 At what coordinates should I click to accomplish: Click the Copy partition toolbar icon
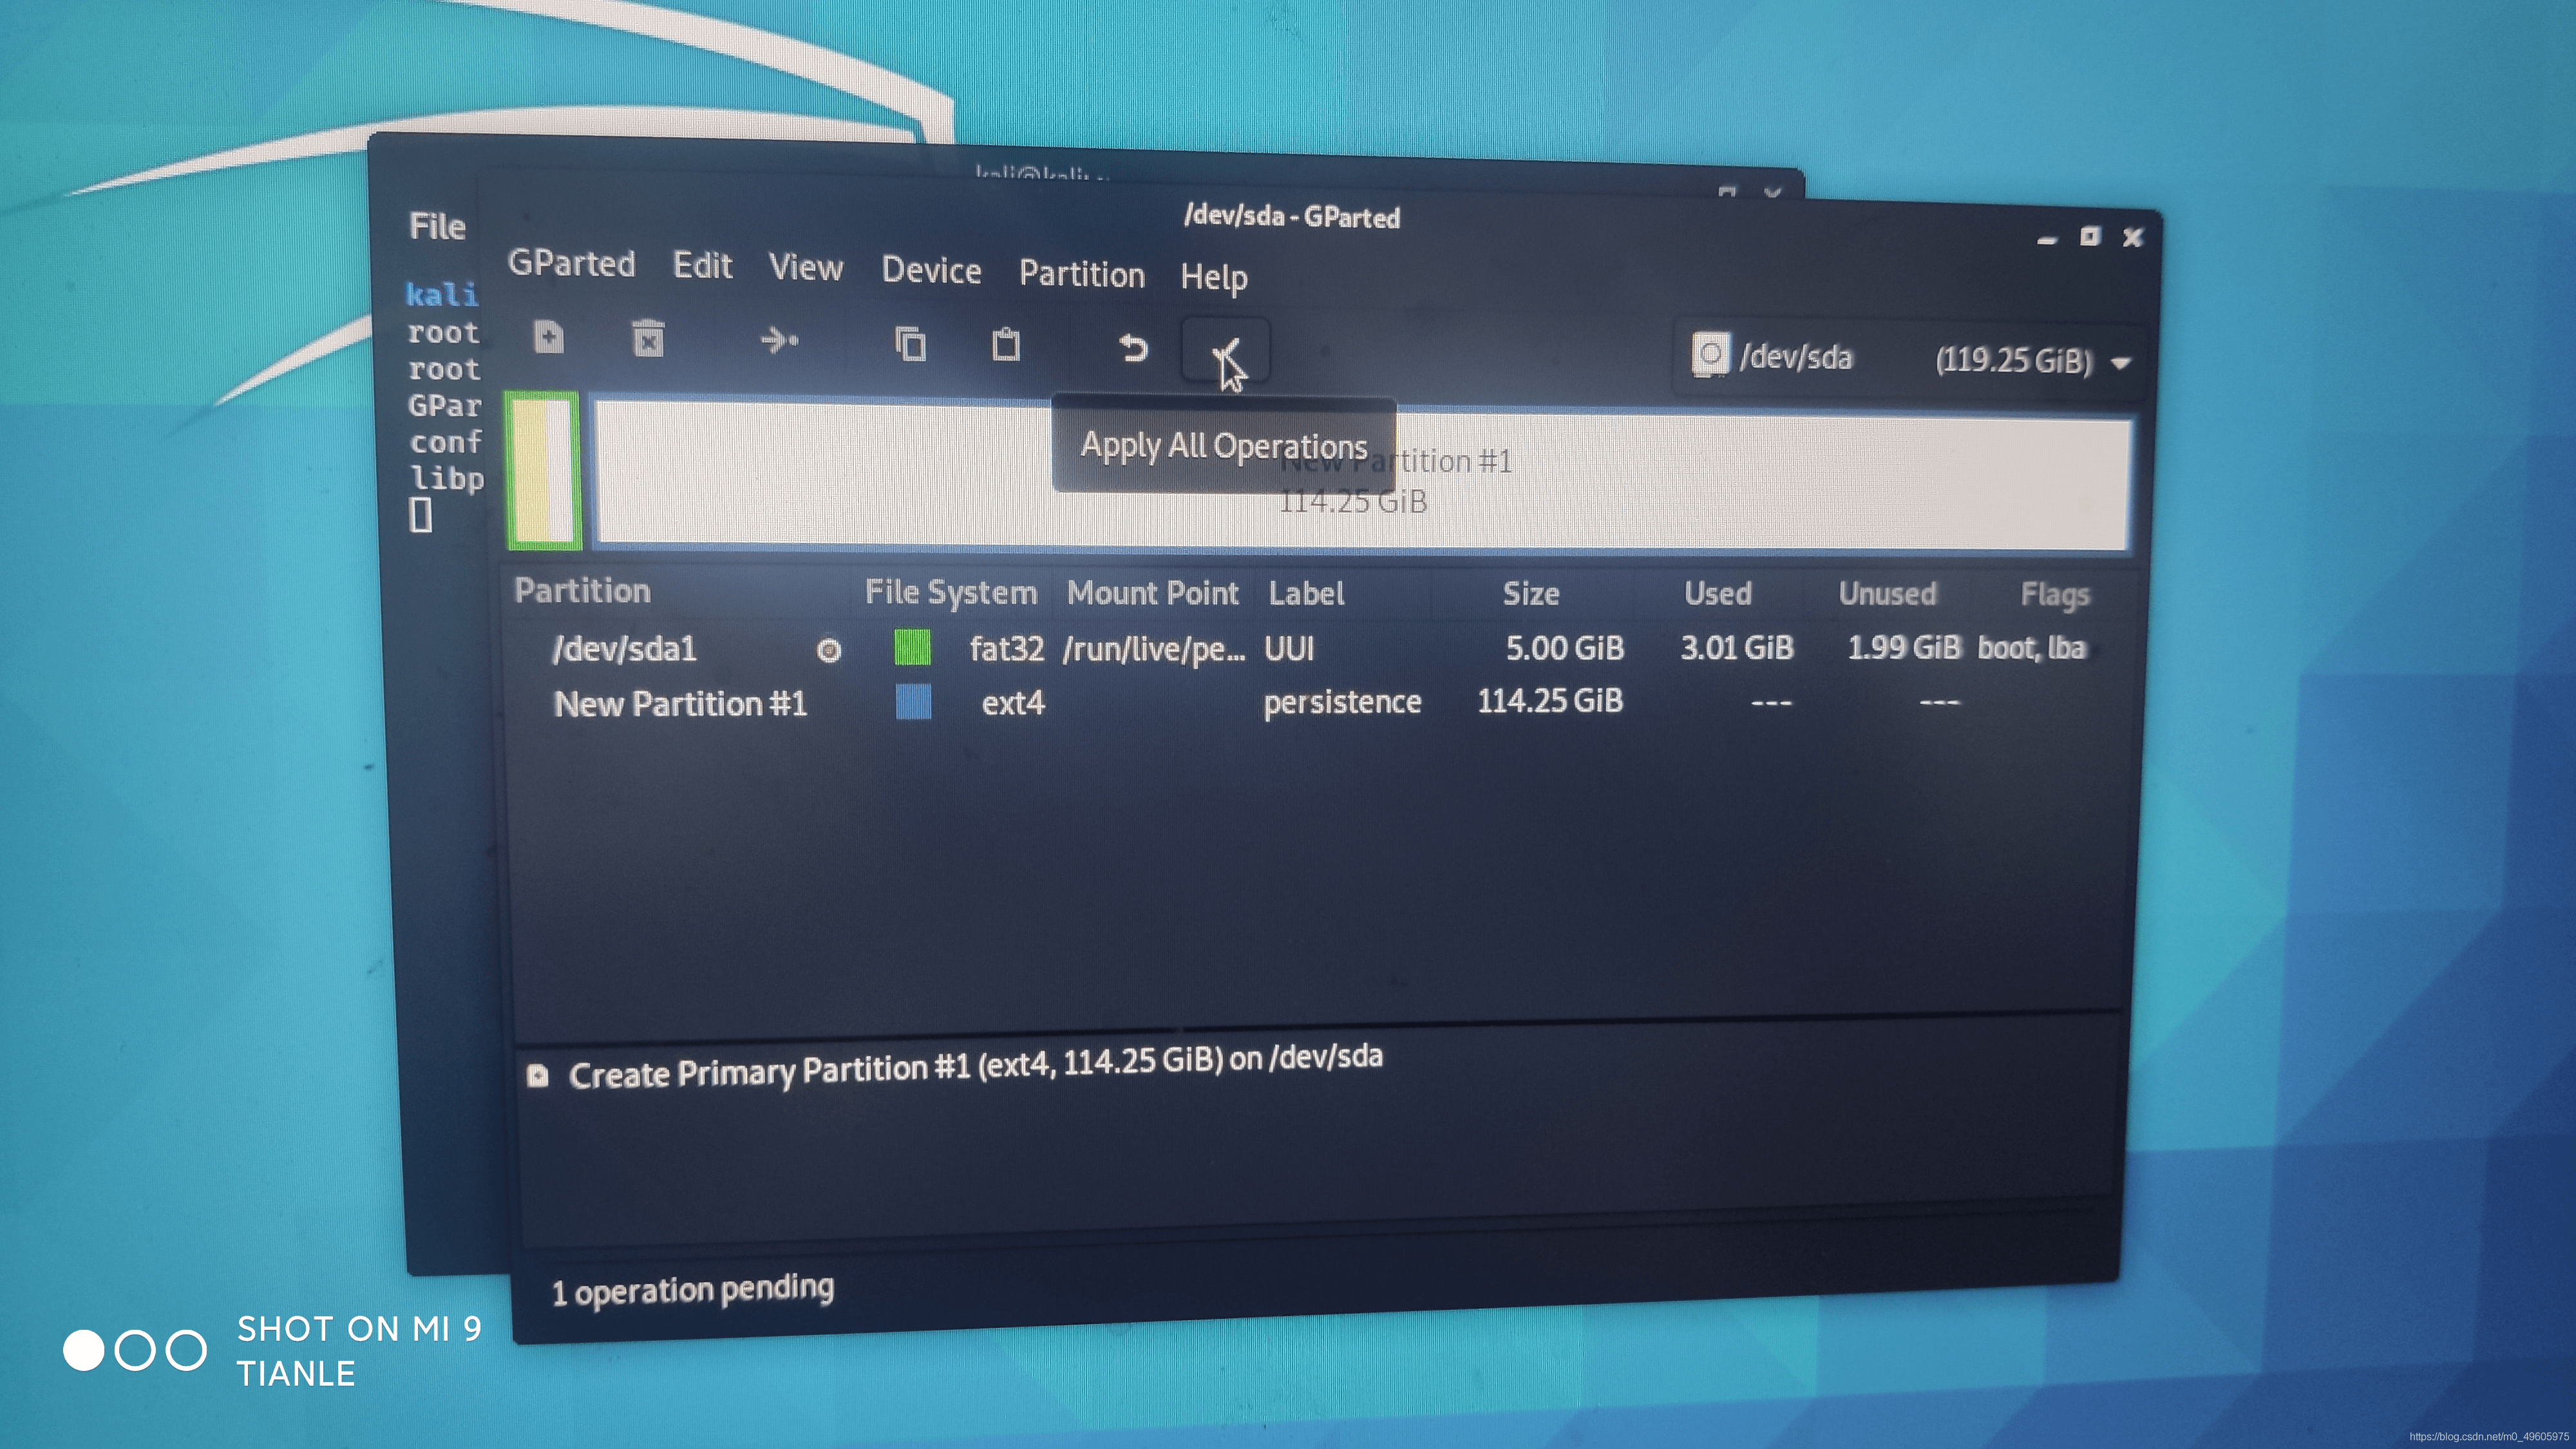(x=910, y=344)
